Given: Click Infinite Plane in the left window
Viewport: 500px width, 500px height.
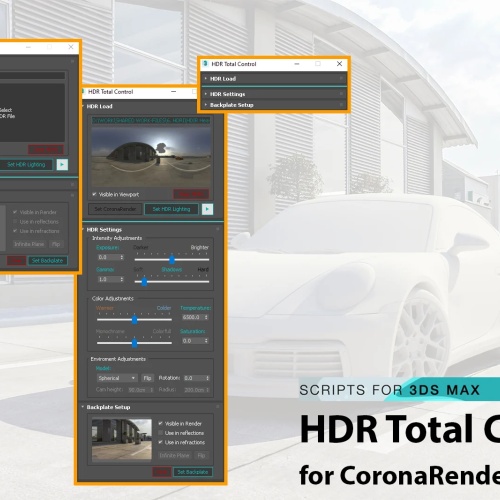Looking at the screenshot, I should (29, 244).
